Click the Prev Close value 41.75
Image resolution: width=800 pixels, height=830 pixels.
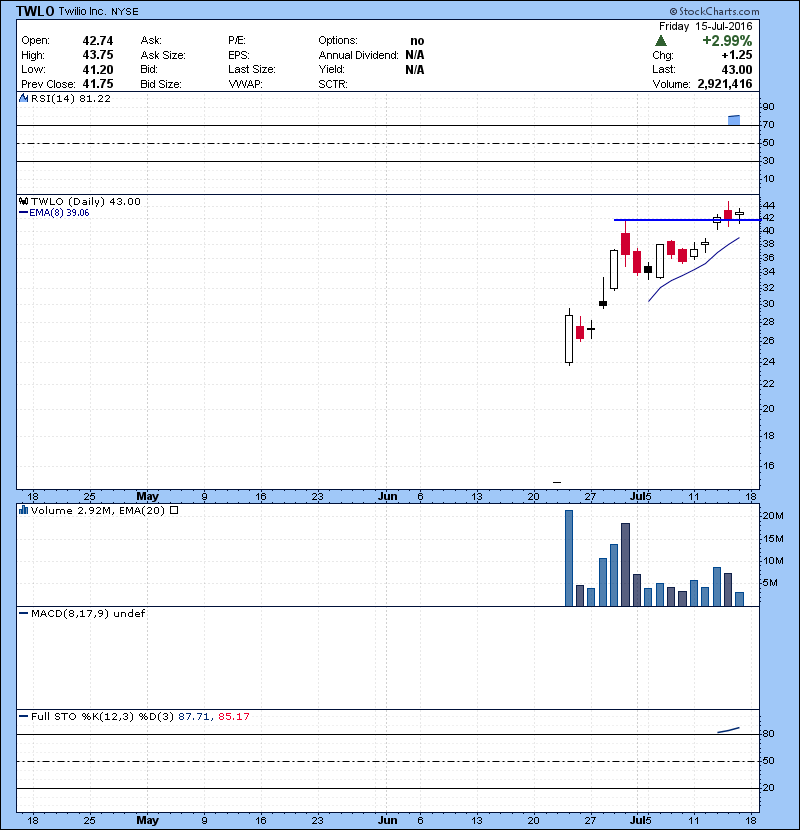(98, 84)
